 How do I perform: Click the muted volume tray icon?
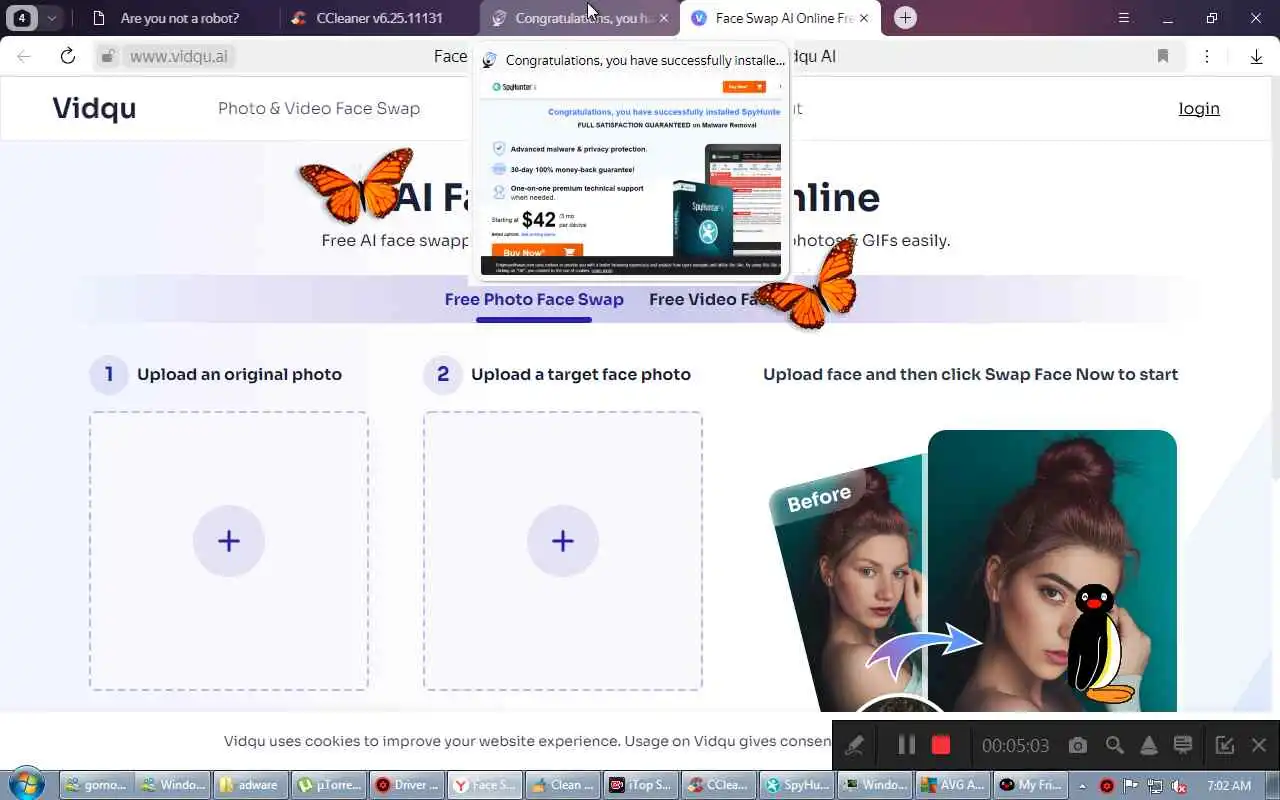[x=1179, y=786]
